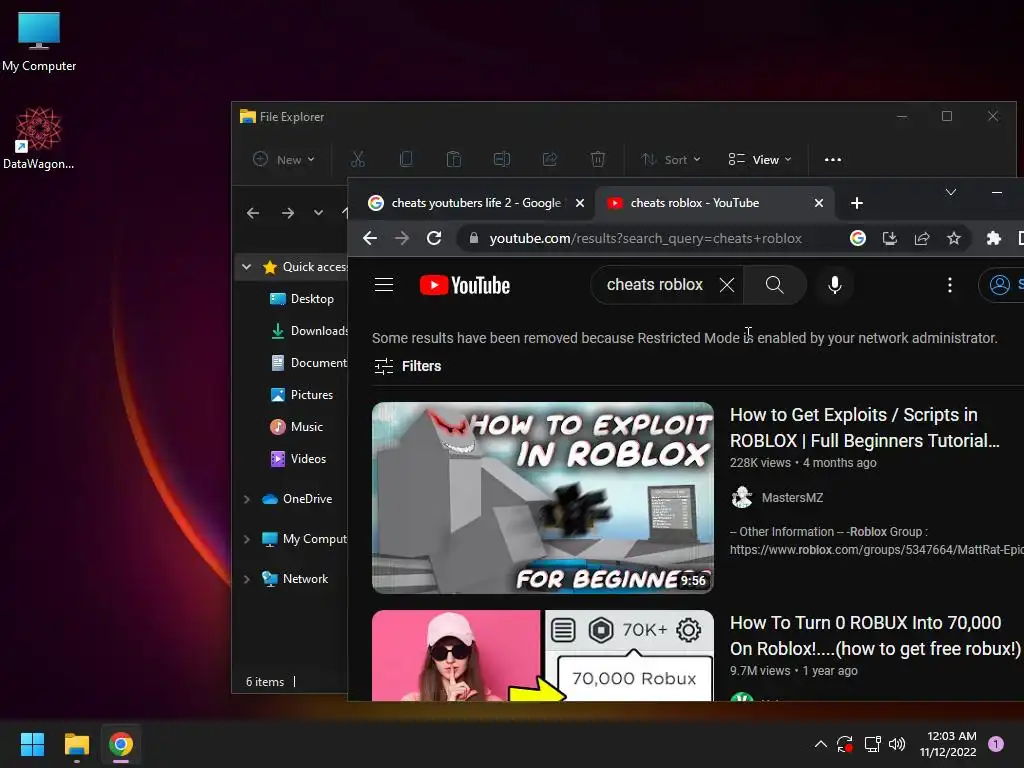Click the lock site info icon
Viewport: 1024px width, 768px height.
pyautogui.click(x=474, y=238)
